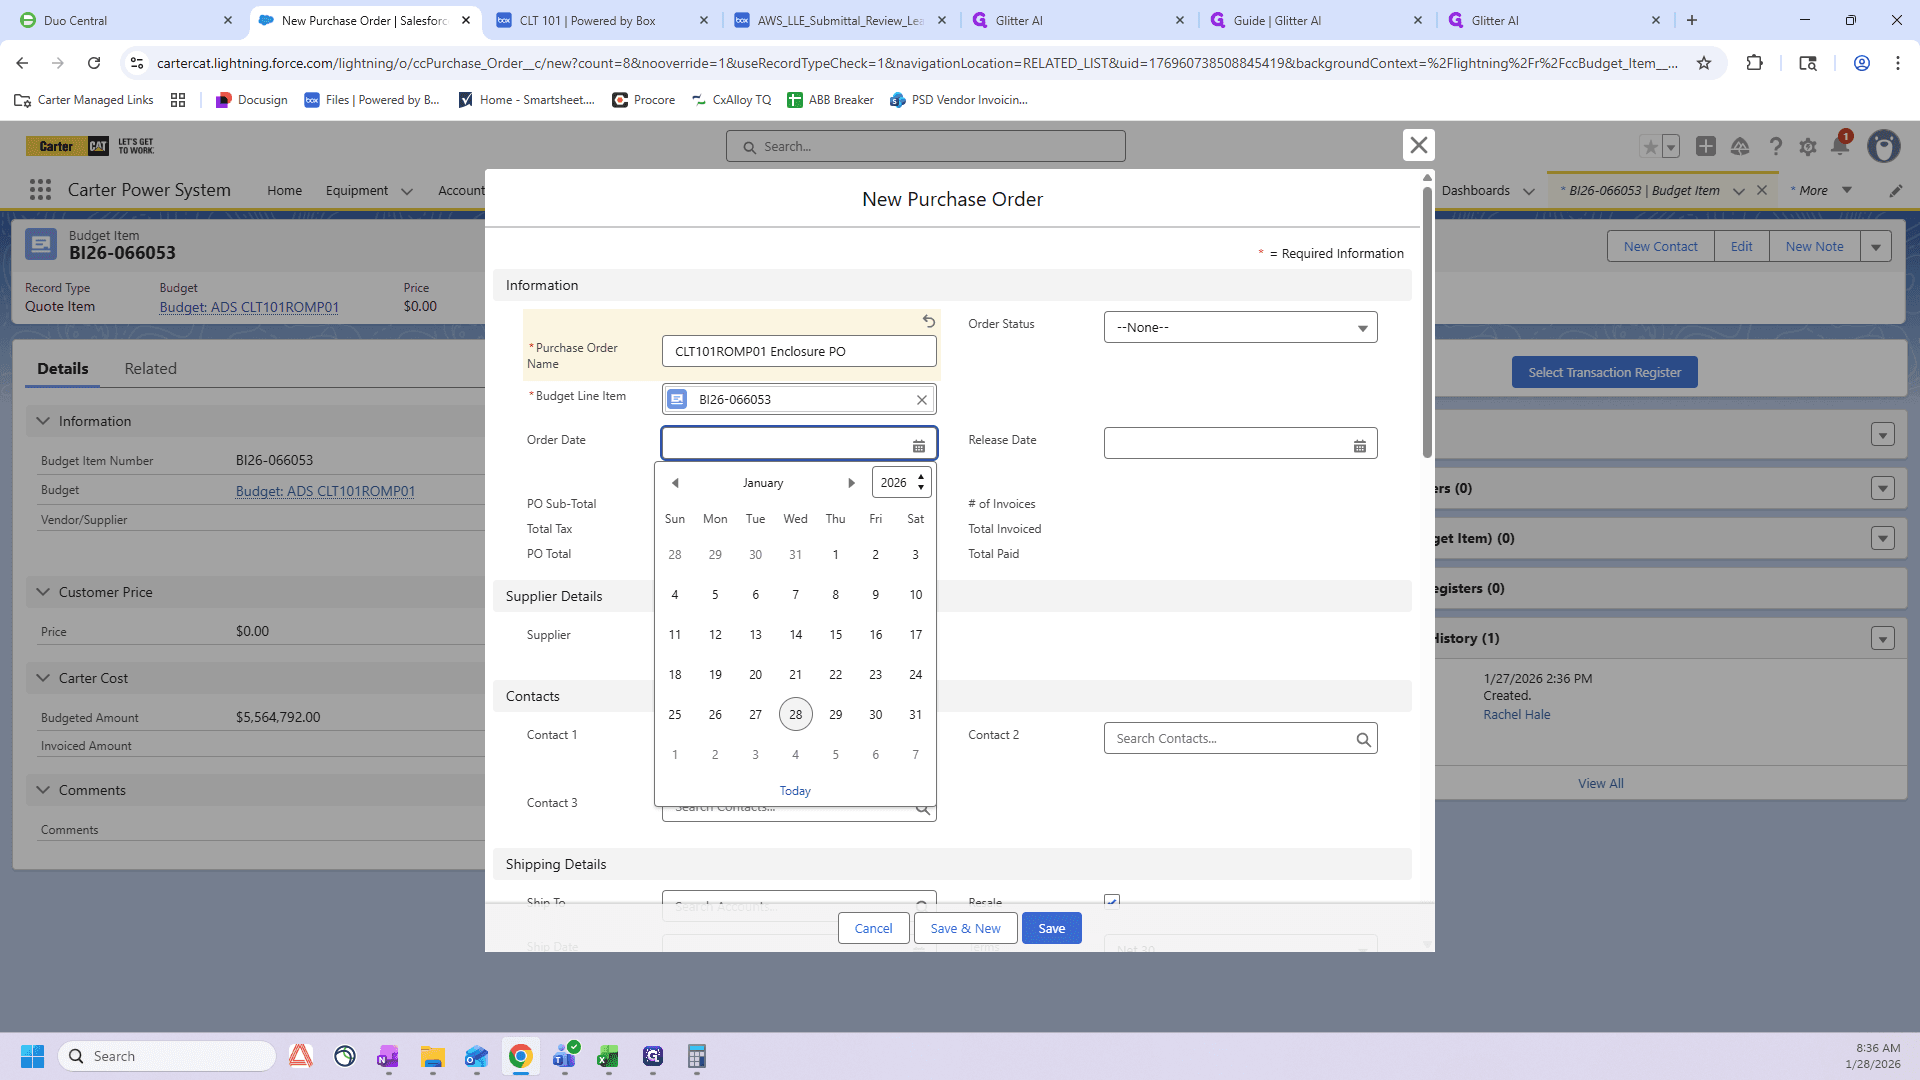
Task: Go to next month in datepicker
Action: tap(851, 483)
